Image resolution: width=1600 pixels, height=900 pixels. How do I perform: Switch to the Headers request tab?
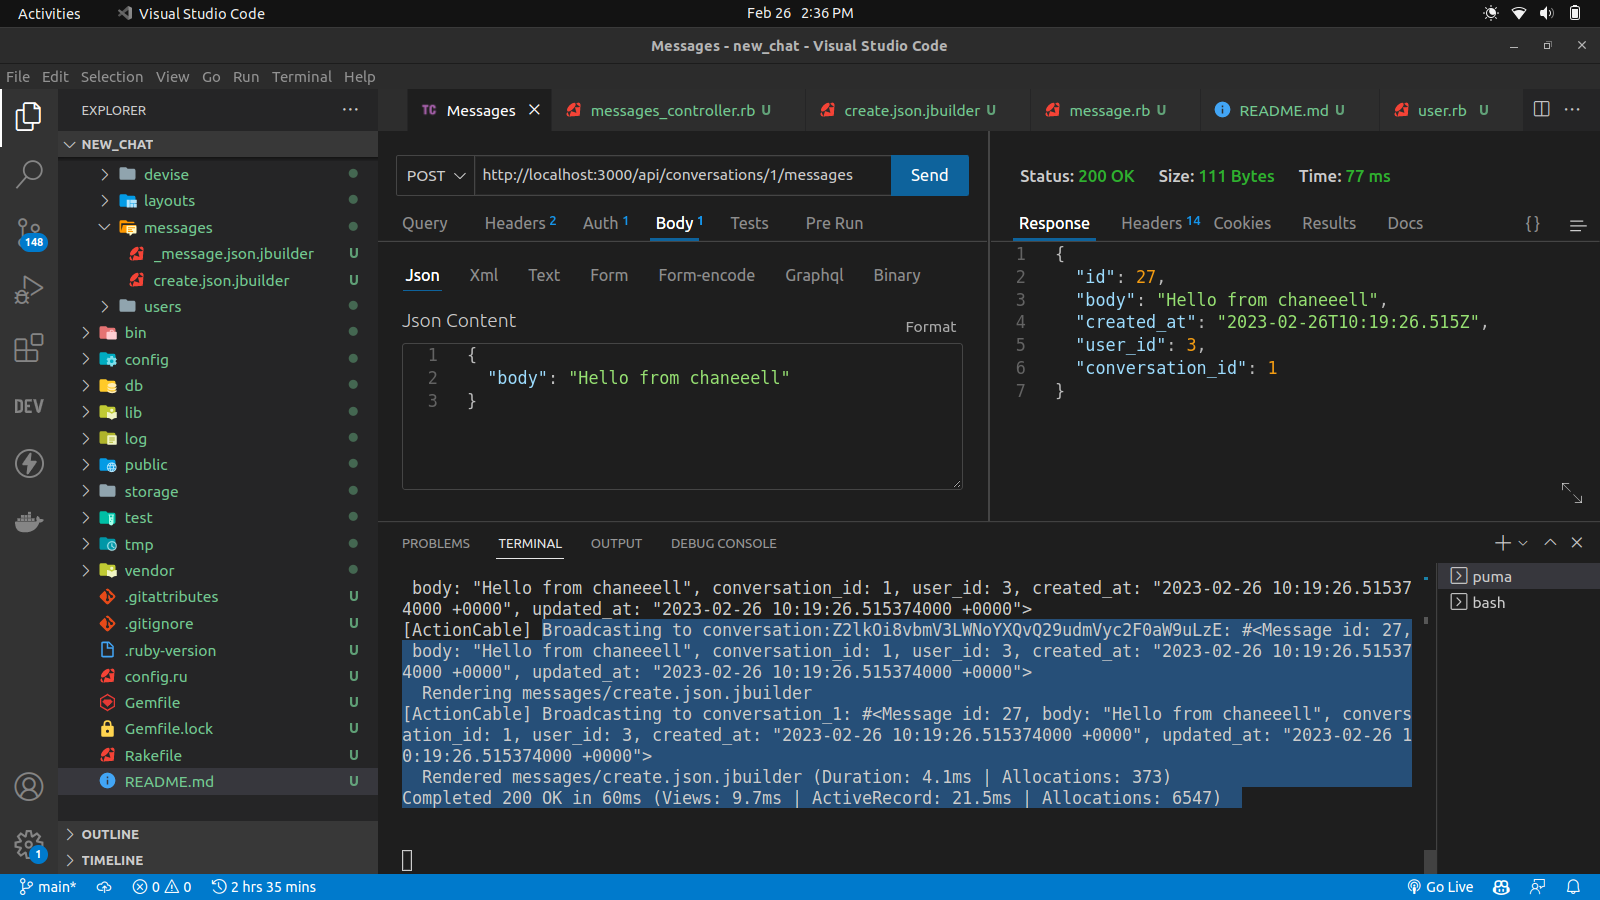point(520,223)
